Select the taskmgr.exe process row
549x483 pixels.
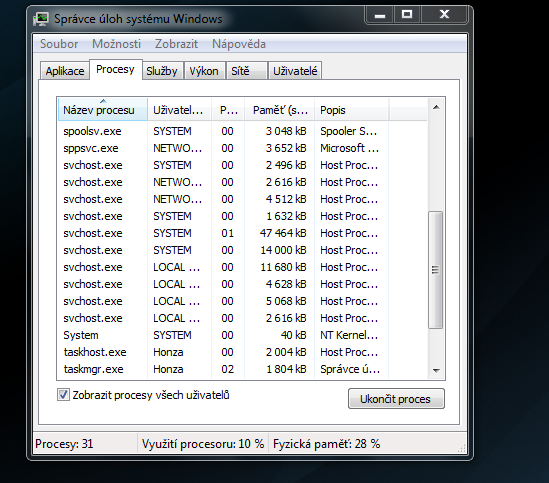pyautogui.click(x=242, y=369)
